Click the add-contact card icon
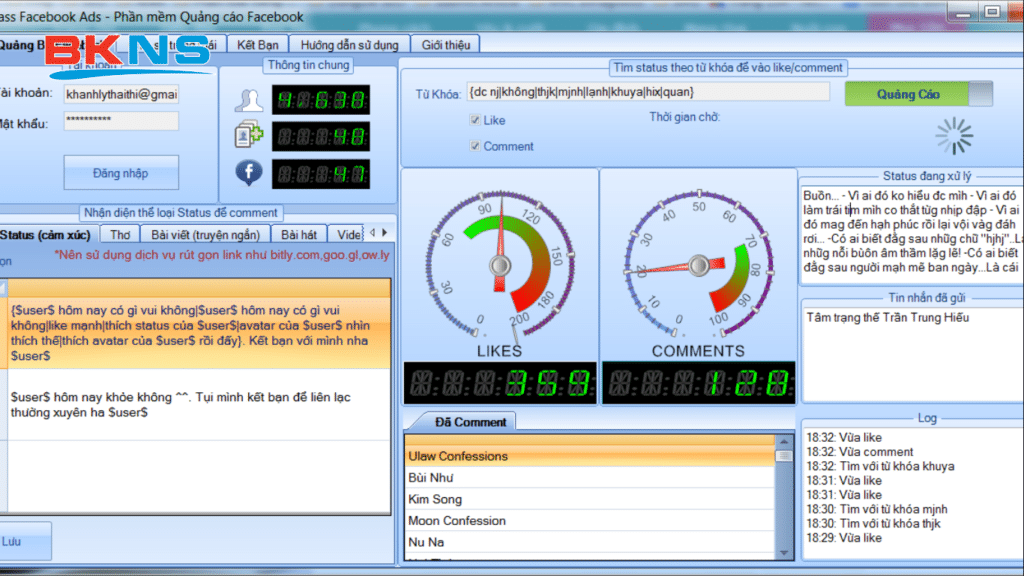Viewport: 1024px width, 576px height. pos(248,136)
